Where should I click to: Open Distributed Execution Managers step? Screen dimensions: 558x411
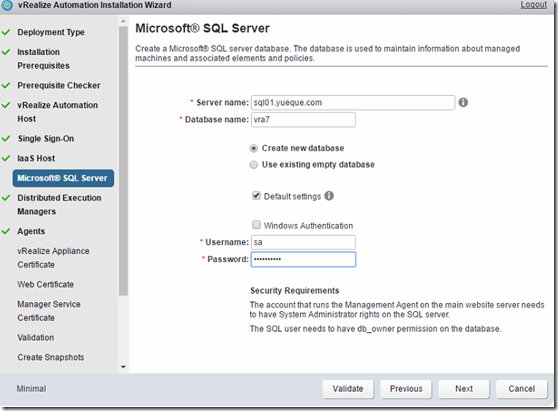tap(59, 205)
